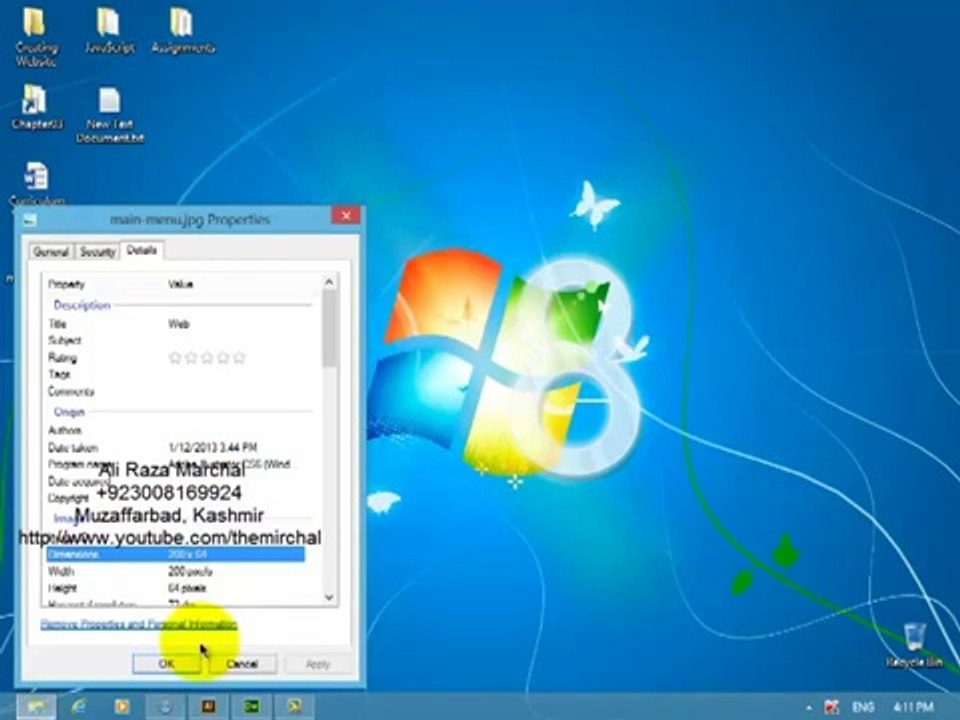Select the Tags property row

pos(176,374)
